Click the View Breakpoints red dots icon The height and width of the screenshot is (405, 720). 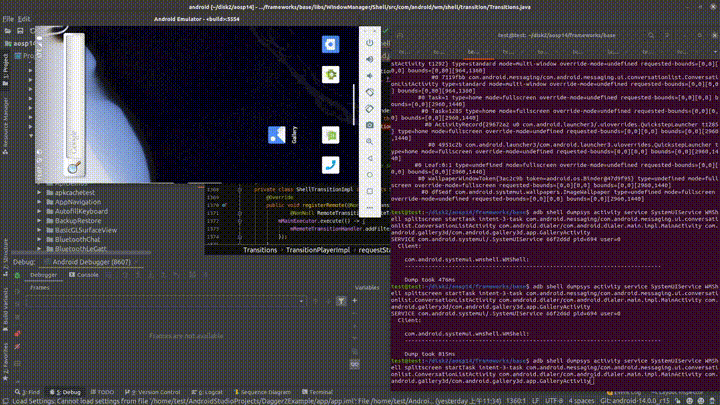(17, 334)
